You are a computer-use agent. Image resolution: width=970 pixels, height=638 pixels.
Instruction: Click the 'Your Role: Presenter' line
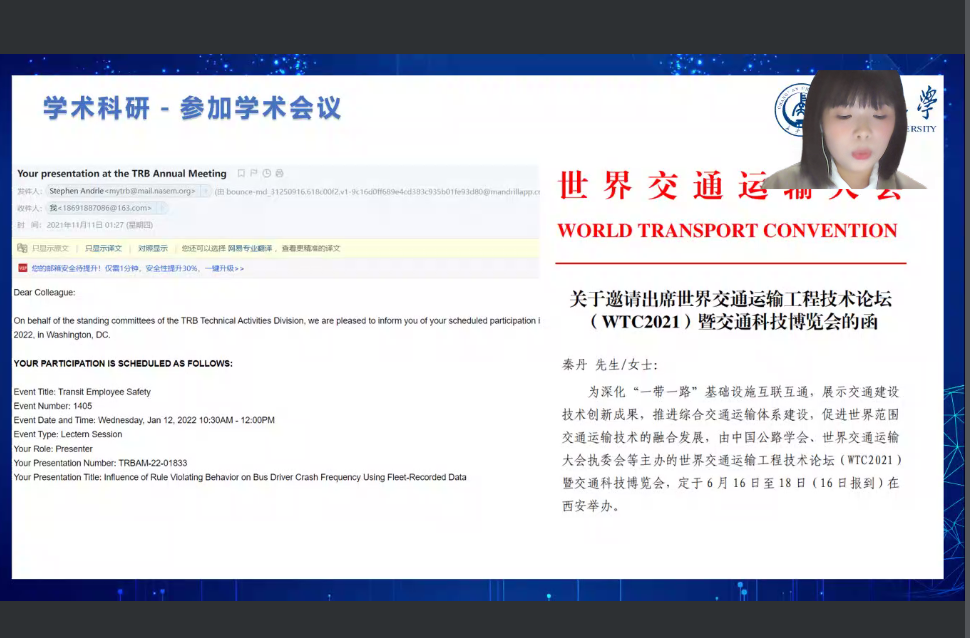[53, 449]
